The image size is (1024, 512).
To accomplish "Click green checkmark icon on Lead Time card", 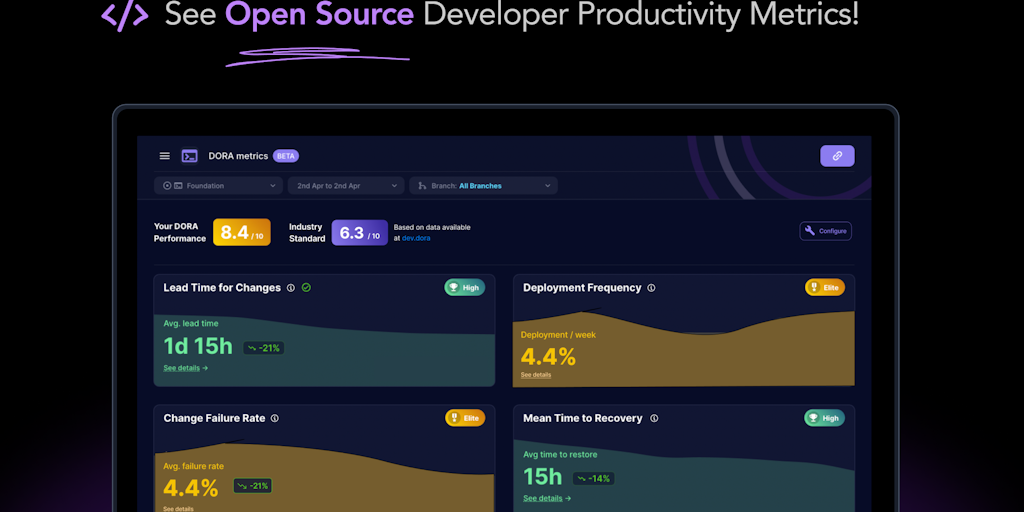I will pyautogui.click(x=306, y=288).
